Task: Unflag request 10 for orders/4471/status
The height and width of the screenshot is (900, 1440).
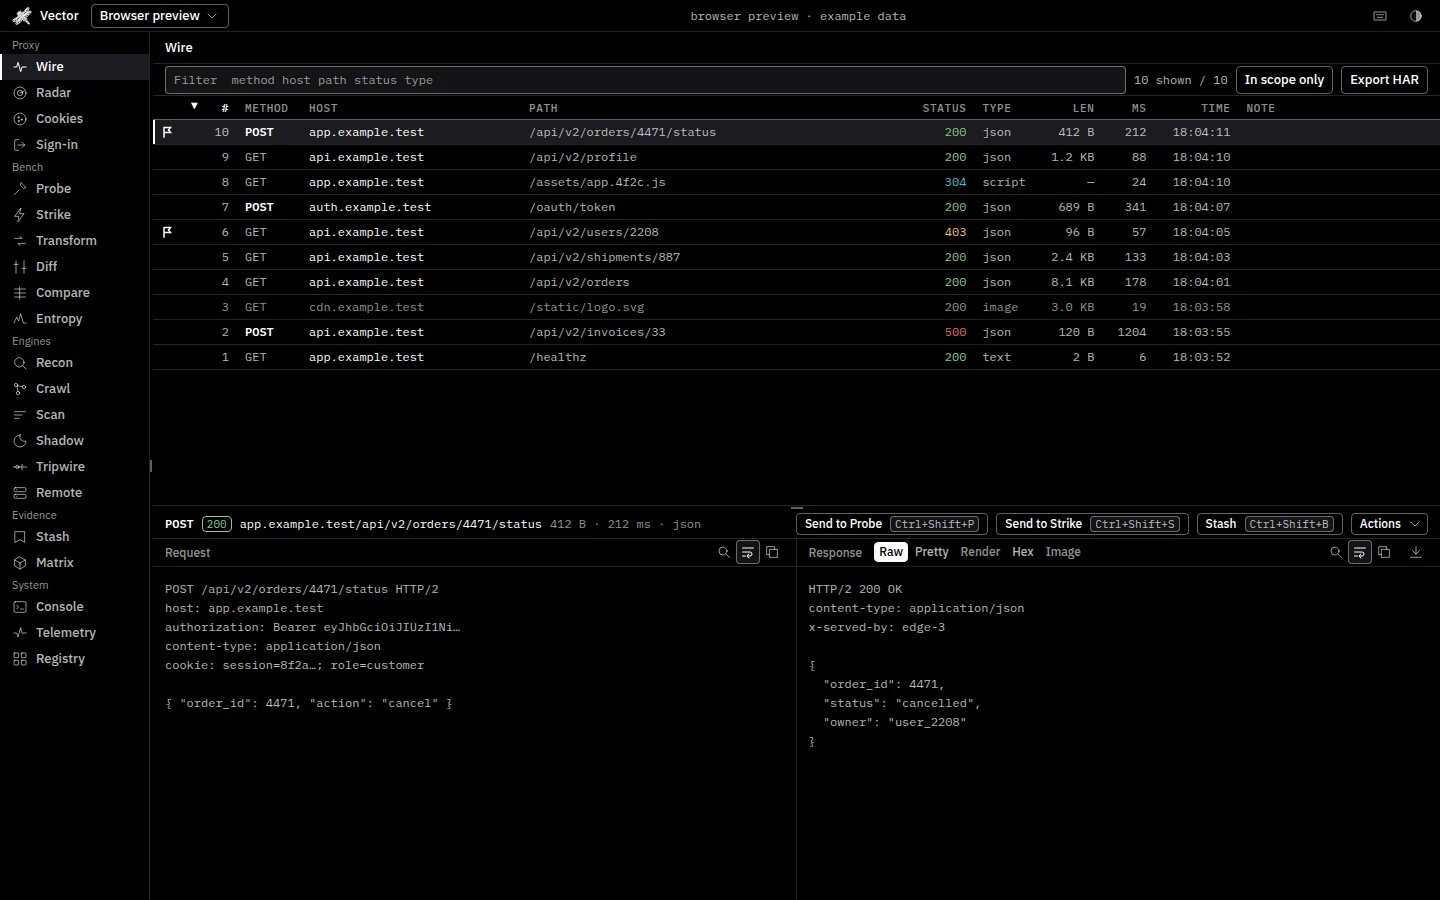Action: (x=167, y=132)
